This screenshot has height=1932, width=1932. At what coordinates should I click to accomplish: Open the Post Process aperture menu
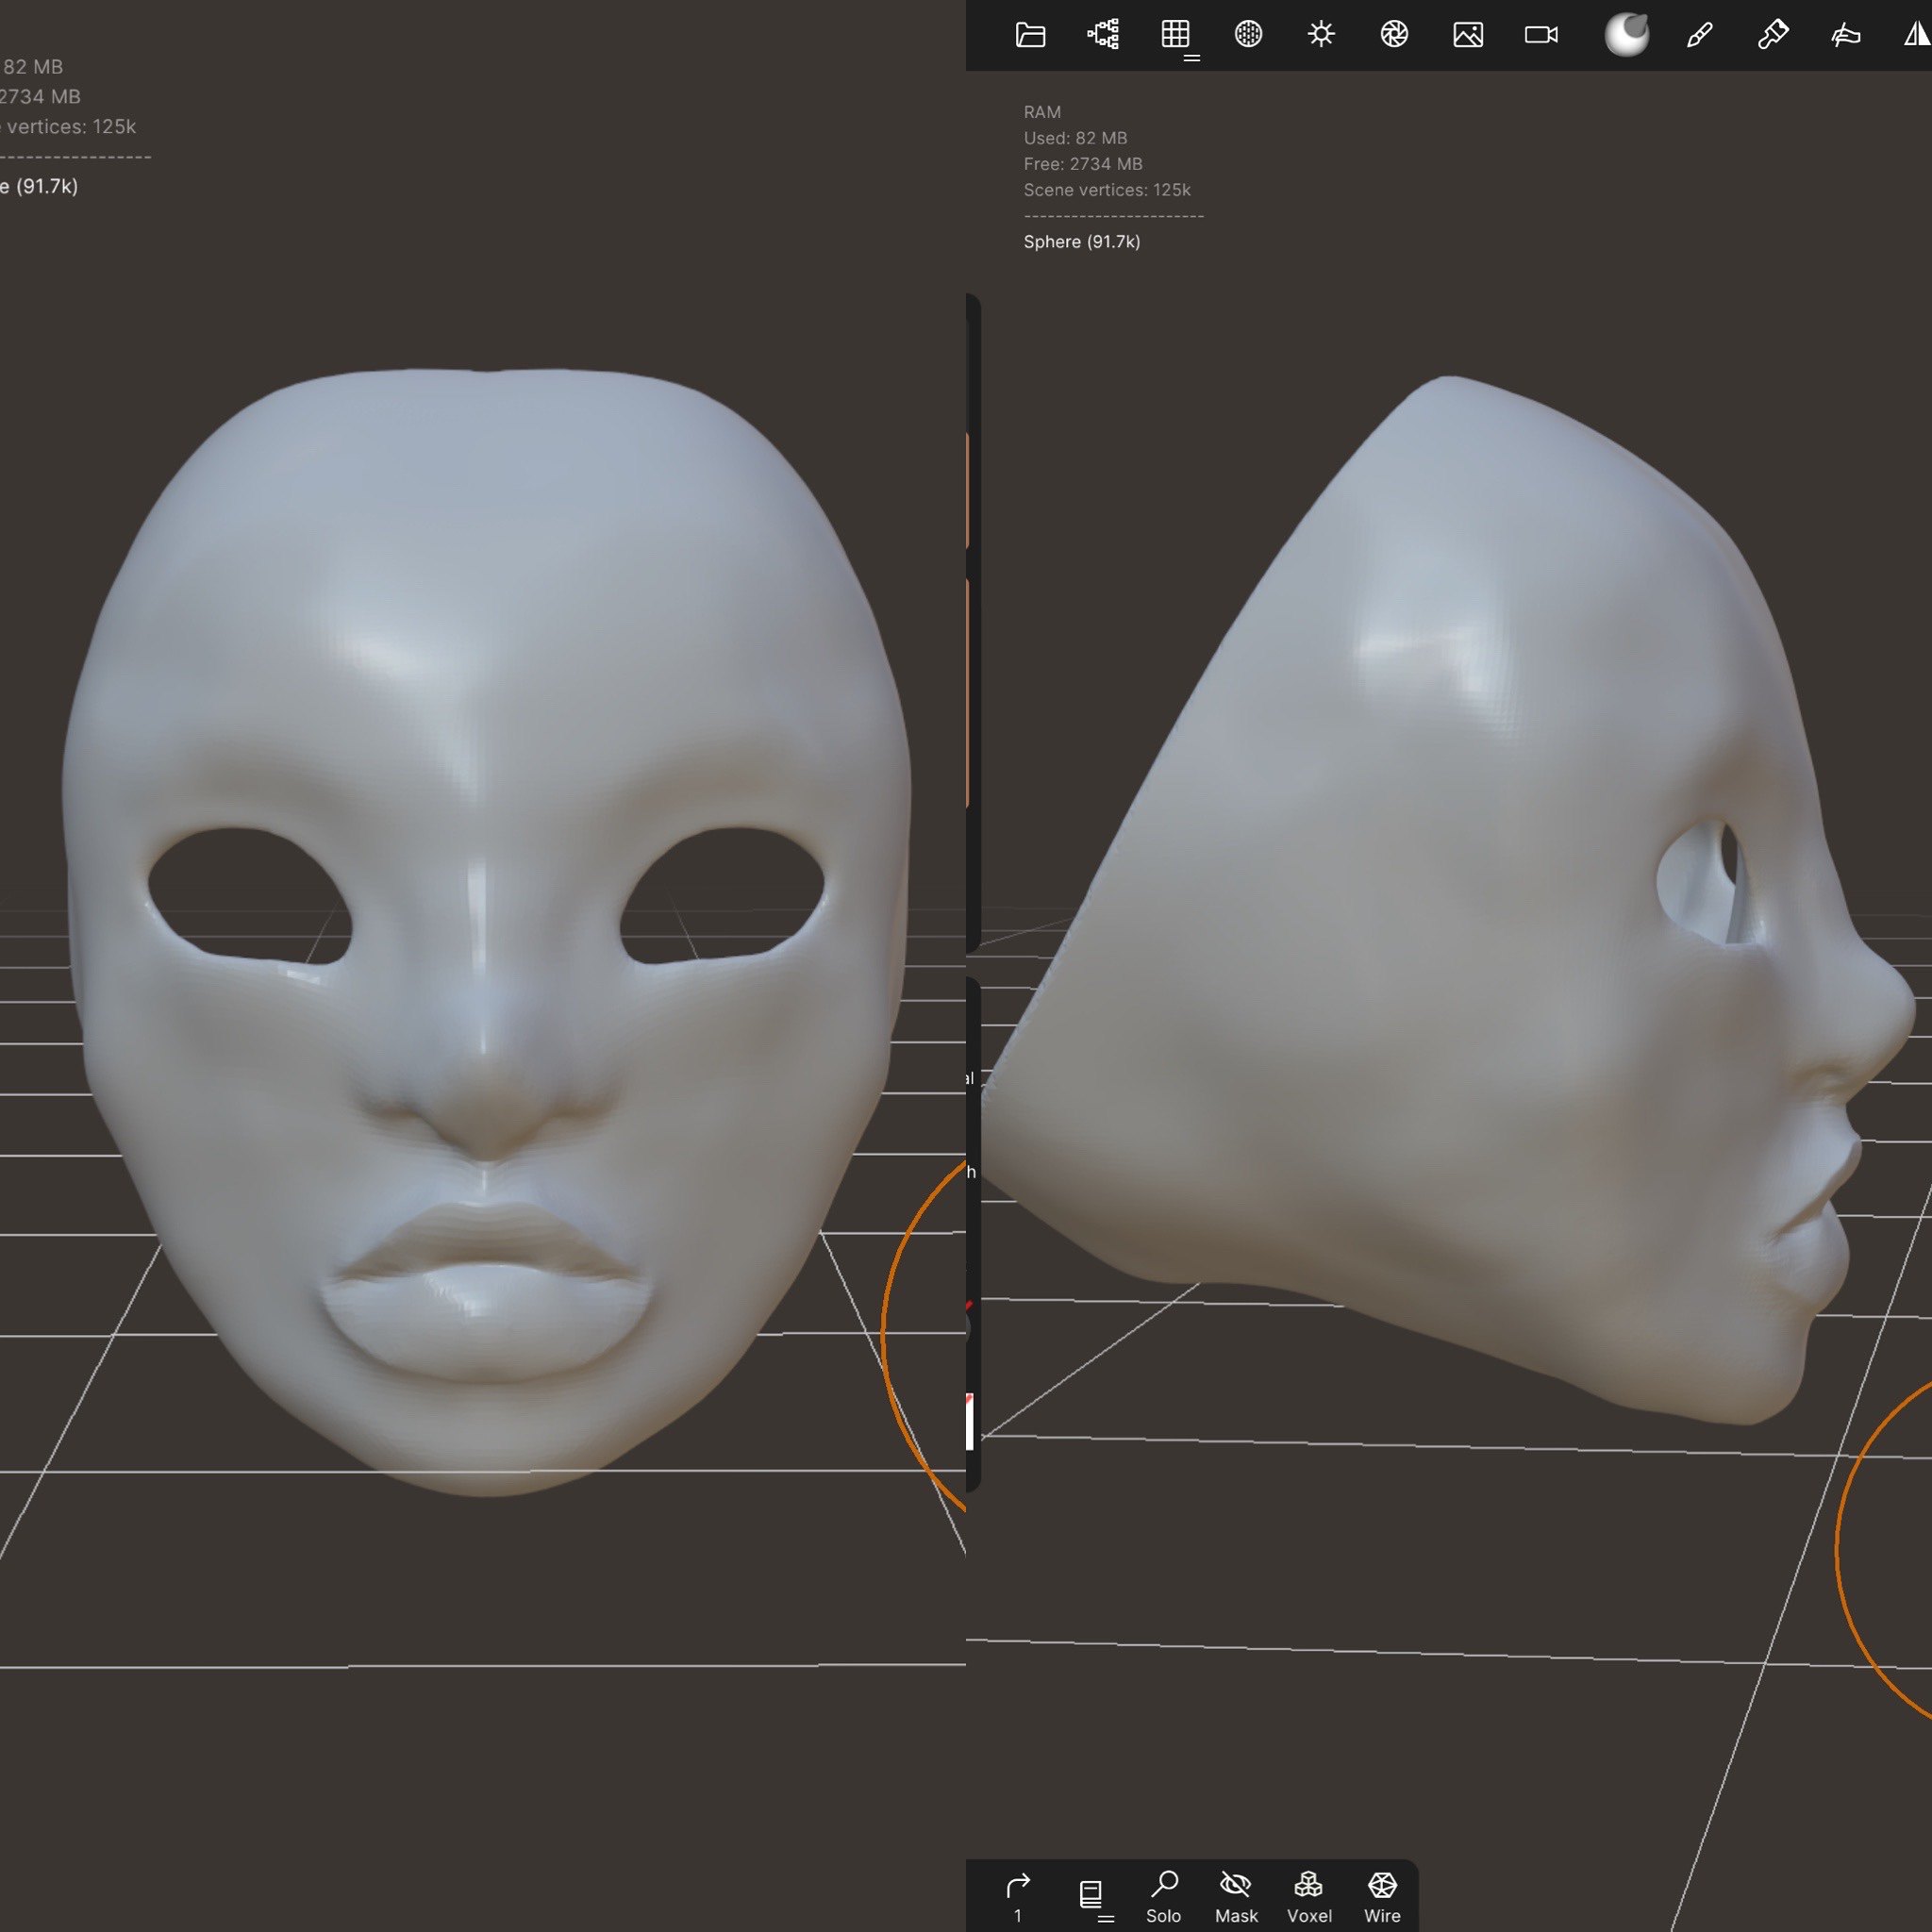pos(1394,35)
